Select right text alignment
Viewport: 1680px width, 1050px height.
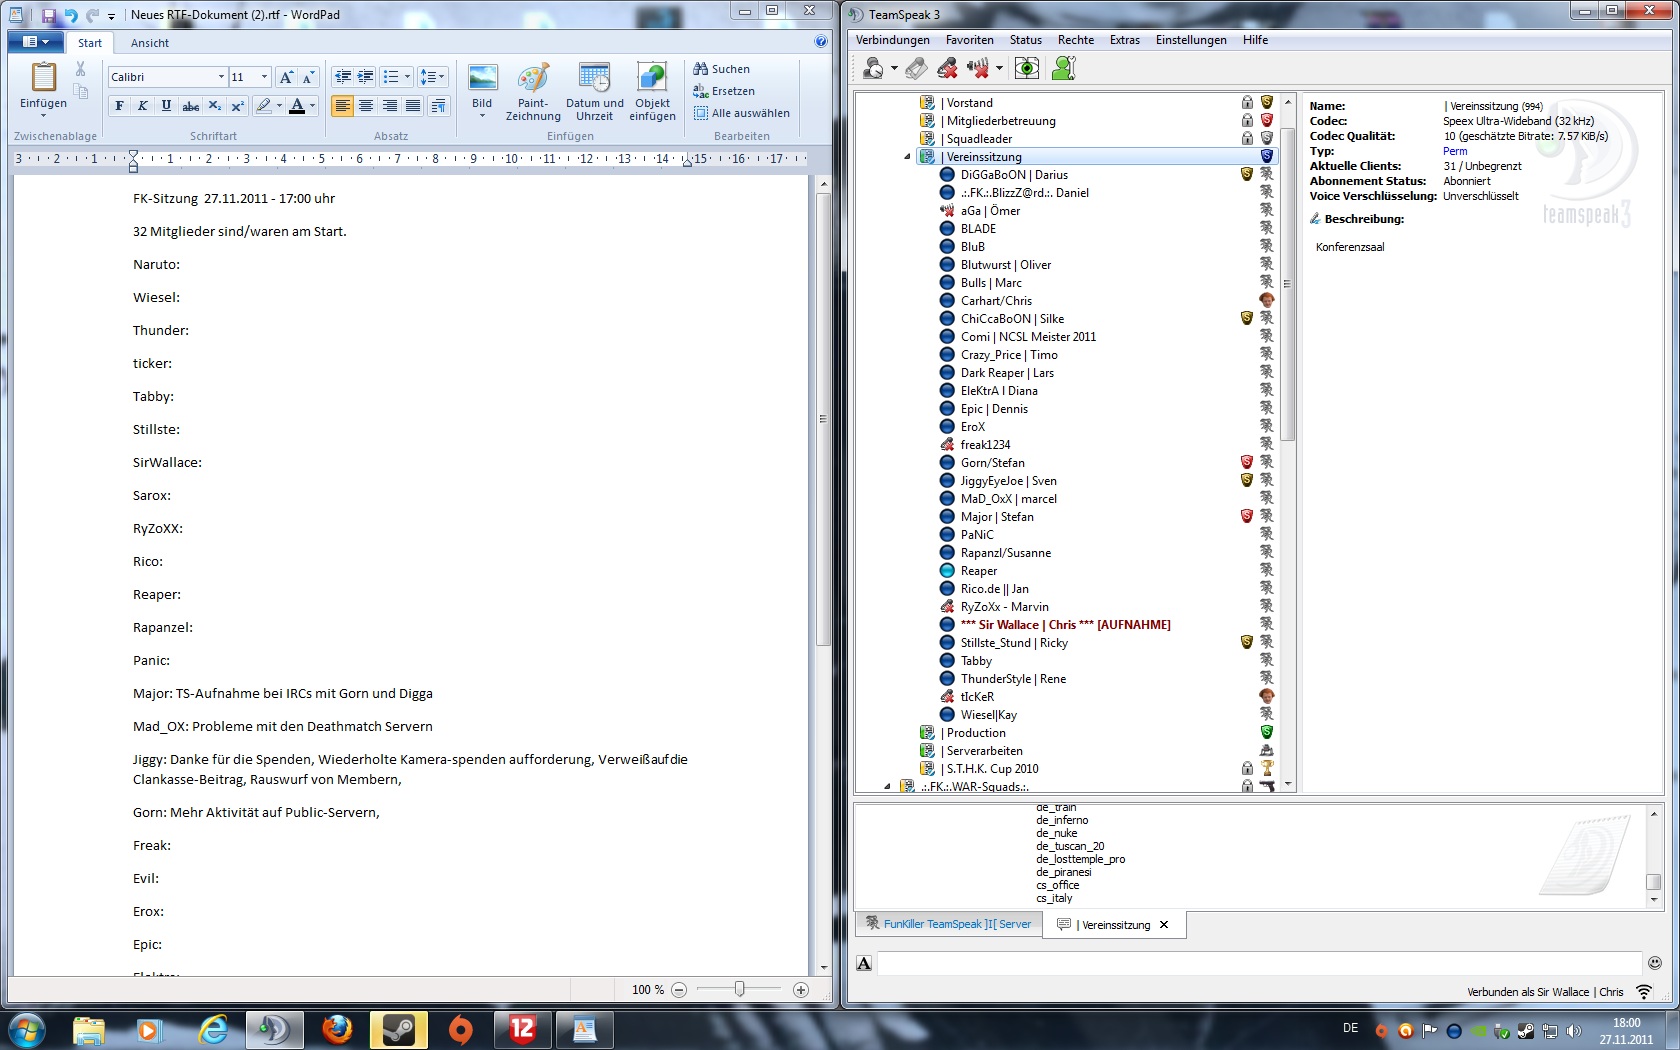click(390, 106)
